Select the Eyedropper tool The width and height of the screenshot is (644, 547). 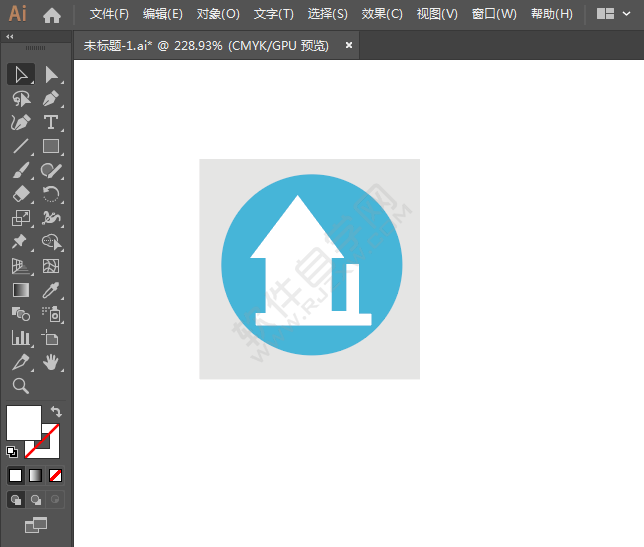coord(51,290)
